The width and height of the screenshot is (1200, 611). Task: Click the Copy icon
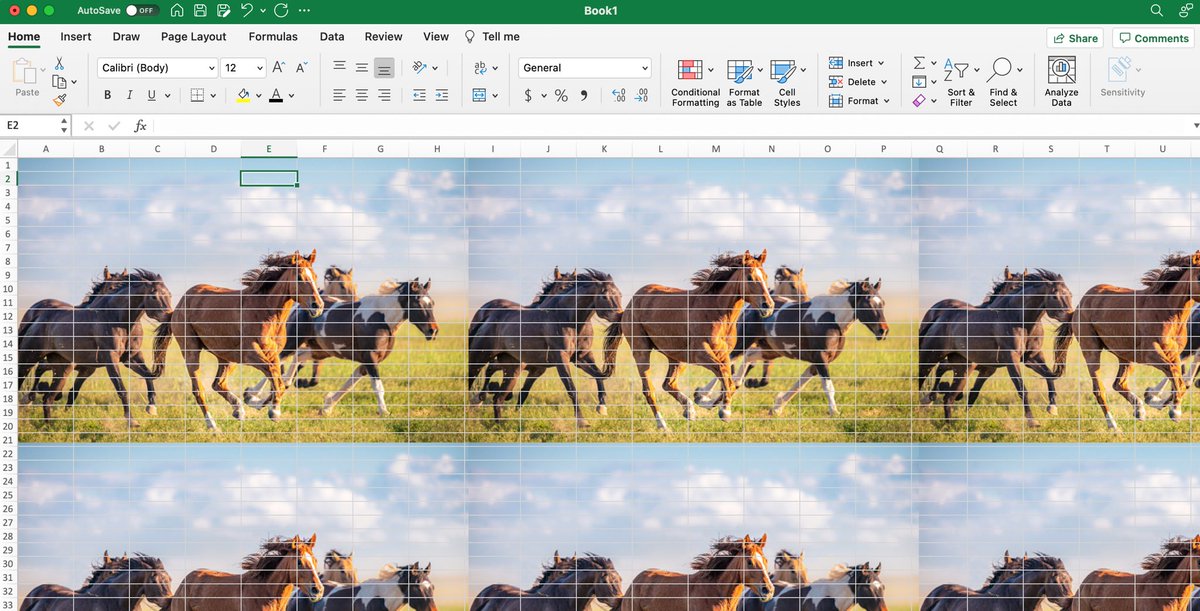coord(59,82)
